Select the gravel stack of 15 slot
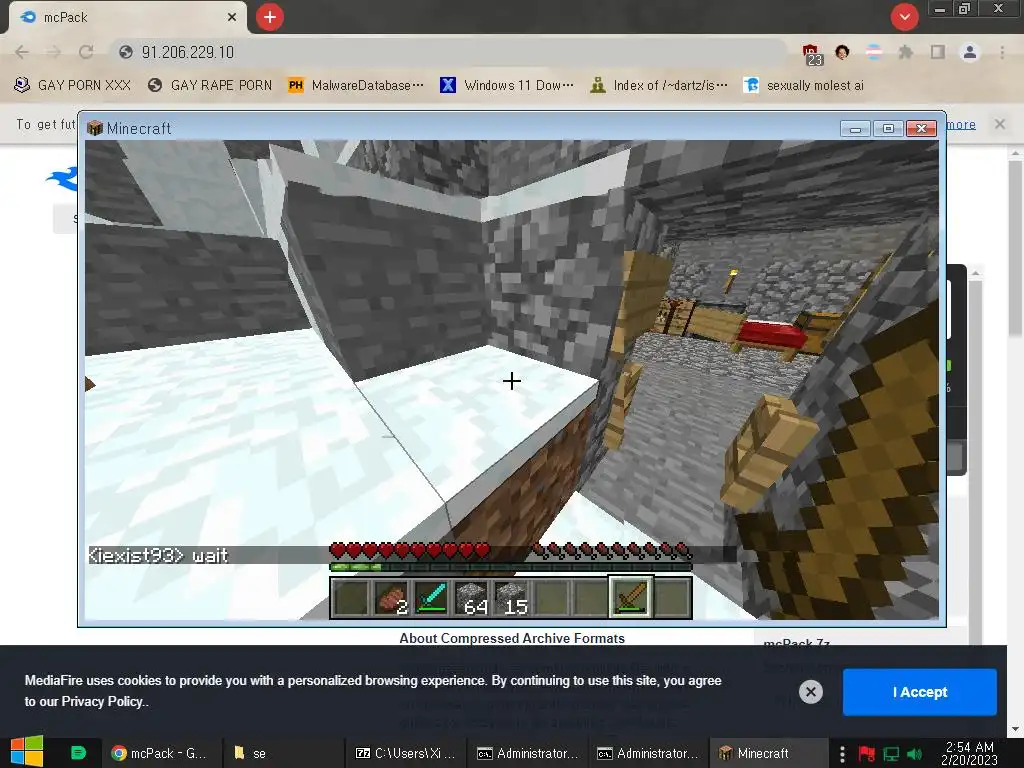 click(511, 598)
